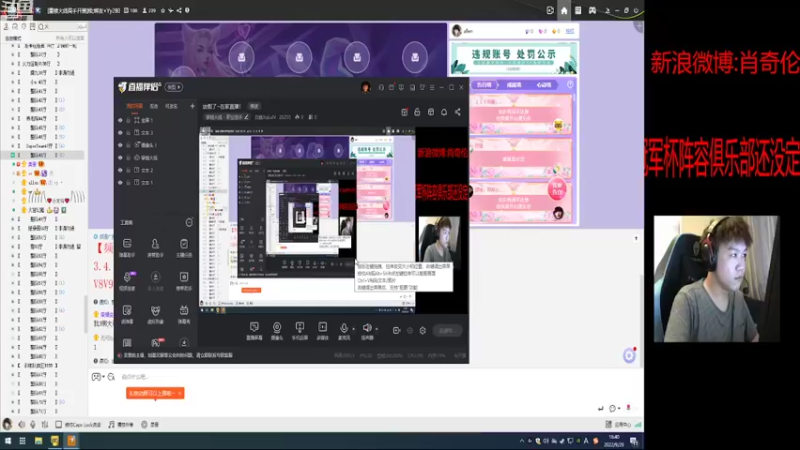This screenshot has height=450, width=800.
Task: Click the user avatar in streaming app title bar
Action: click(366, 87)
